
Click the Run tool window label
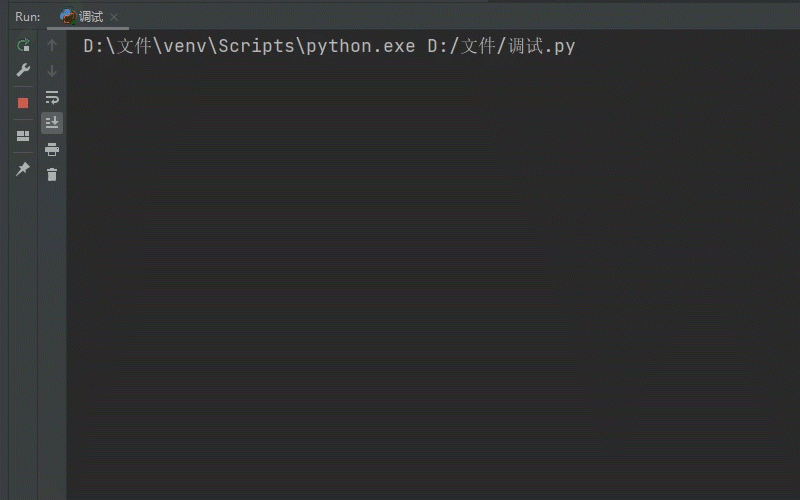click(x=27, y=17)
